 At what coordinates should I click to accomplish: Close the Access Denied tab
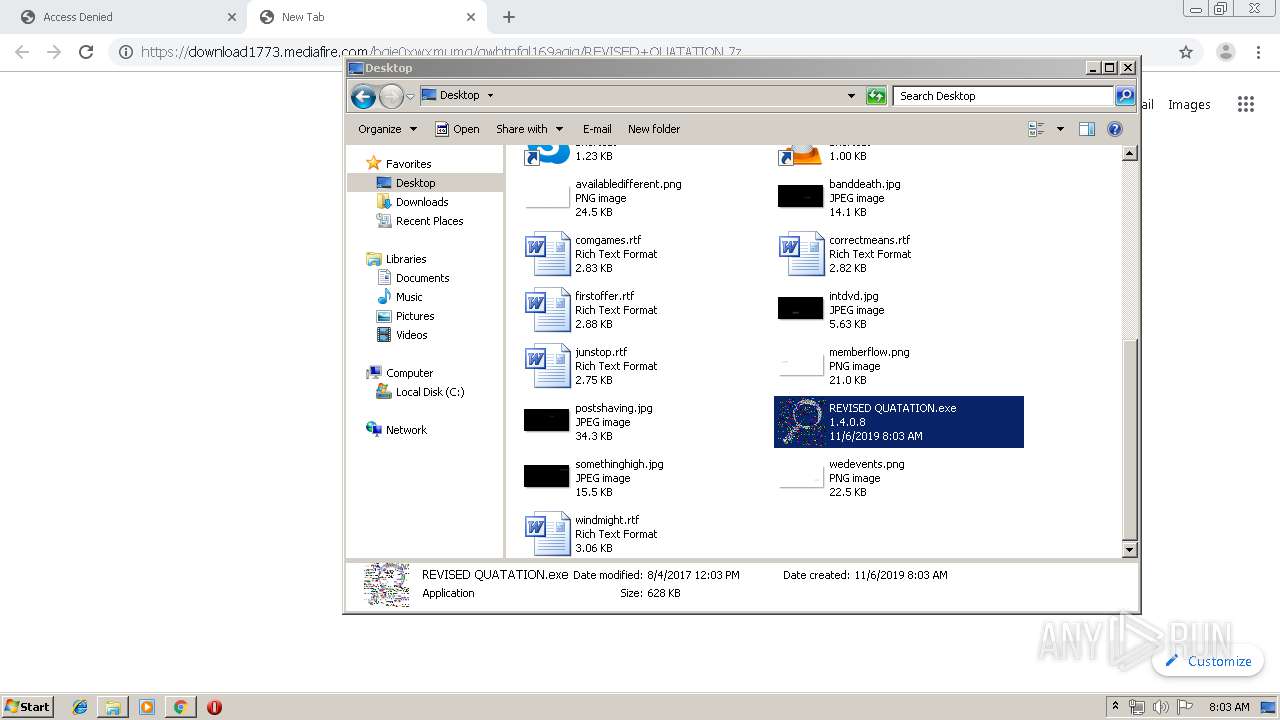232,17
